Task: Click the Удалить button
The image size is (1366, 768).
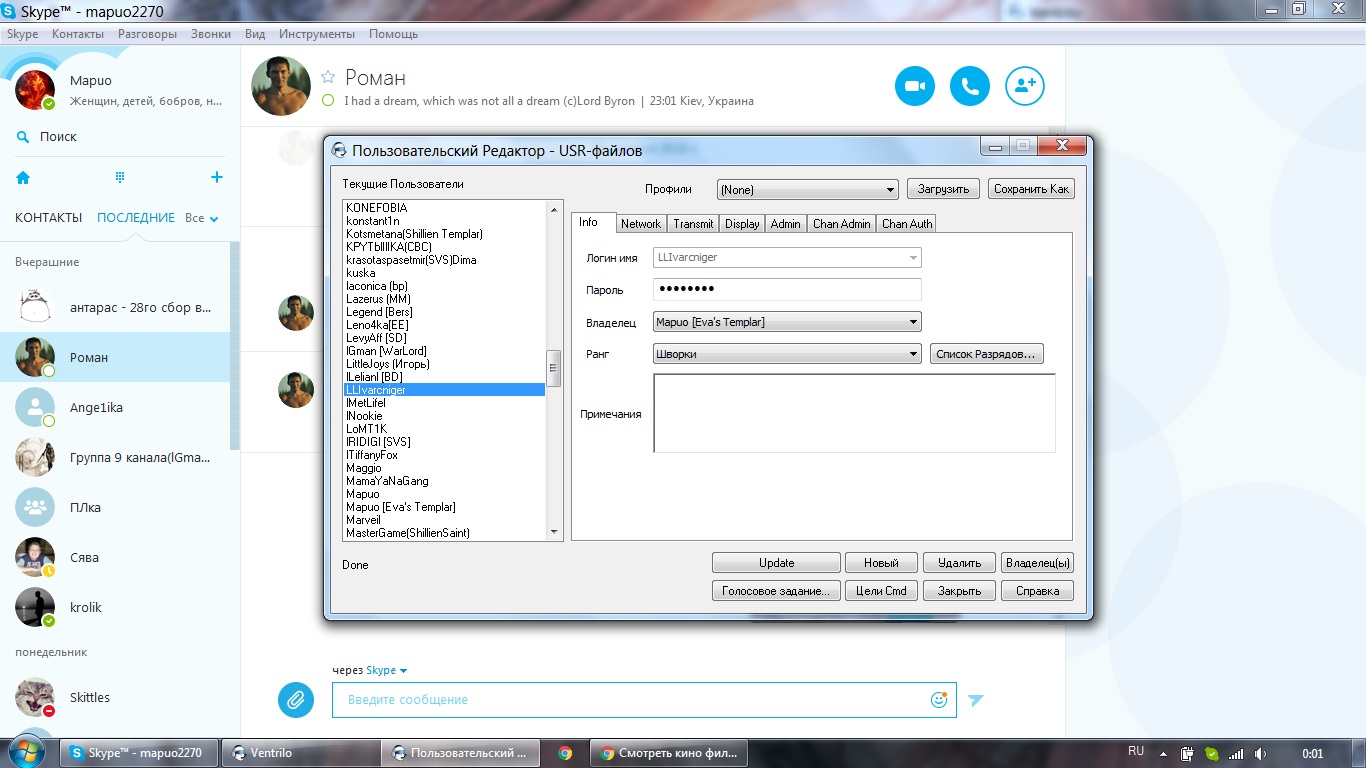Action: pos(959,563)
